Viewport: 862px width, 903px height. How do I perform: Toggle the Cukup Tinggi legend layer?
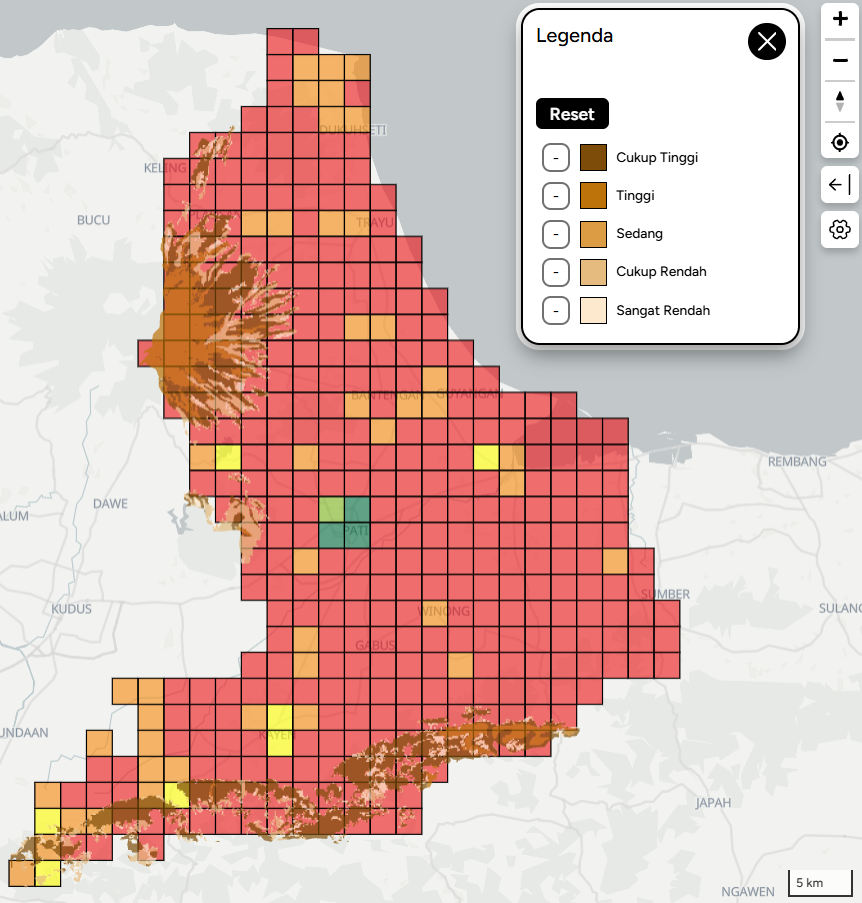(556, 158)
